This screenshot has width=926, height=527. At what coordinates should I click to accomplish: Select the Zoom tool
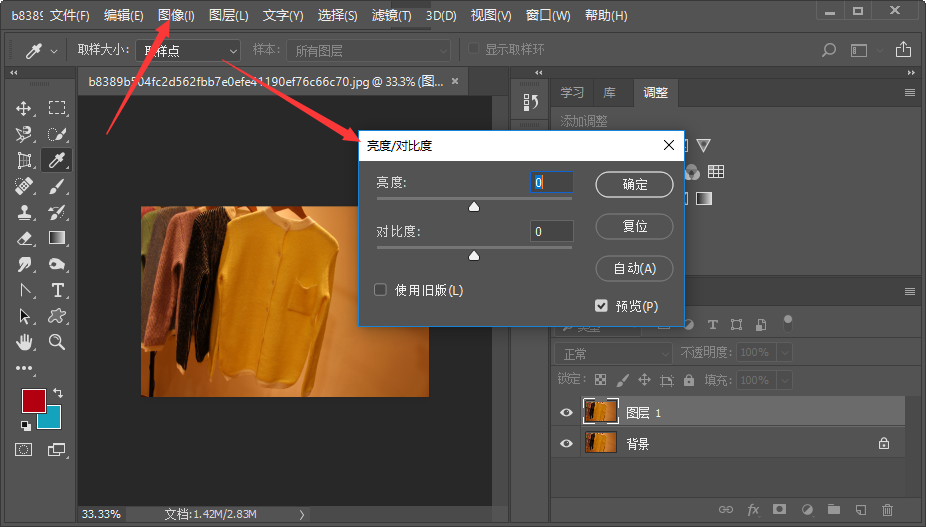[57, 342]
